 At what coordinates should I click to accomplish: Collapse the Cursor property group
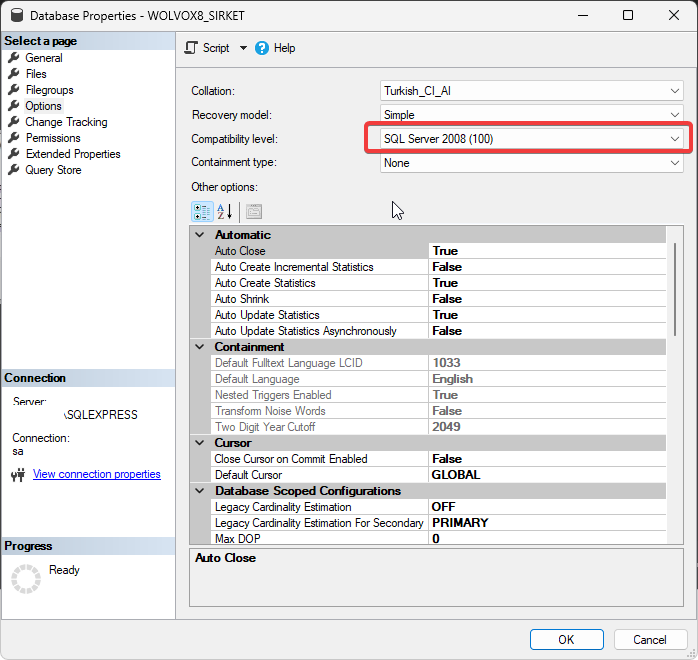point(200,443)
